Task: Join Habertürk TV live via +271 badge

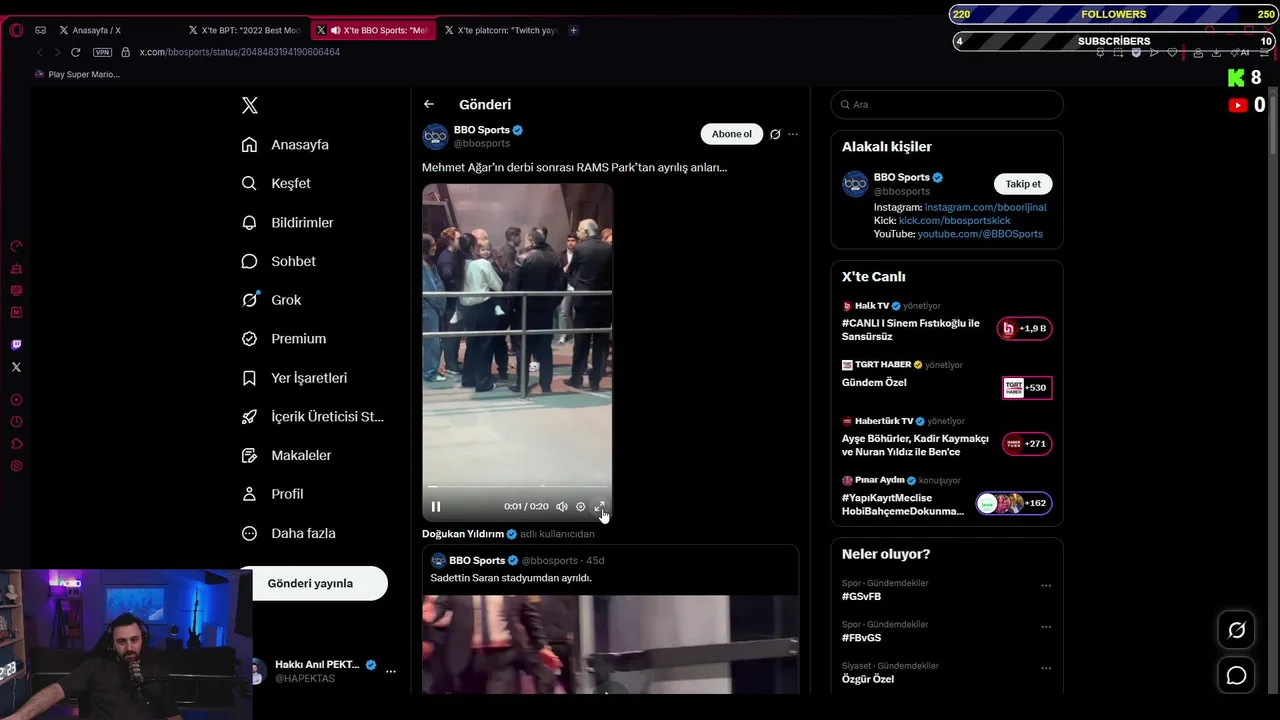Action: 1027,444
